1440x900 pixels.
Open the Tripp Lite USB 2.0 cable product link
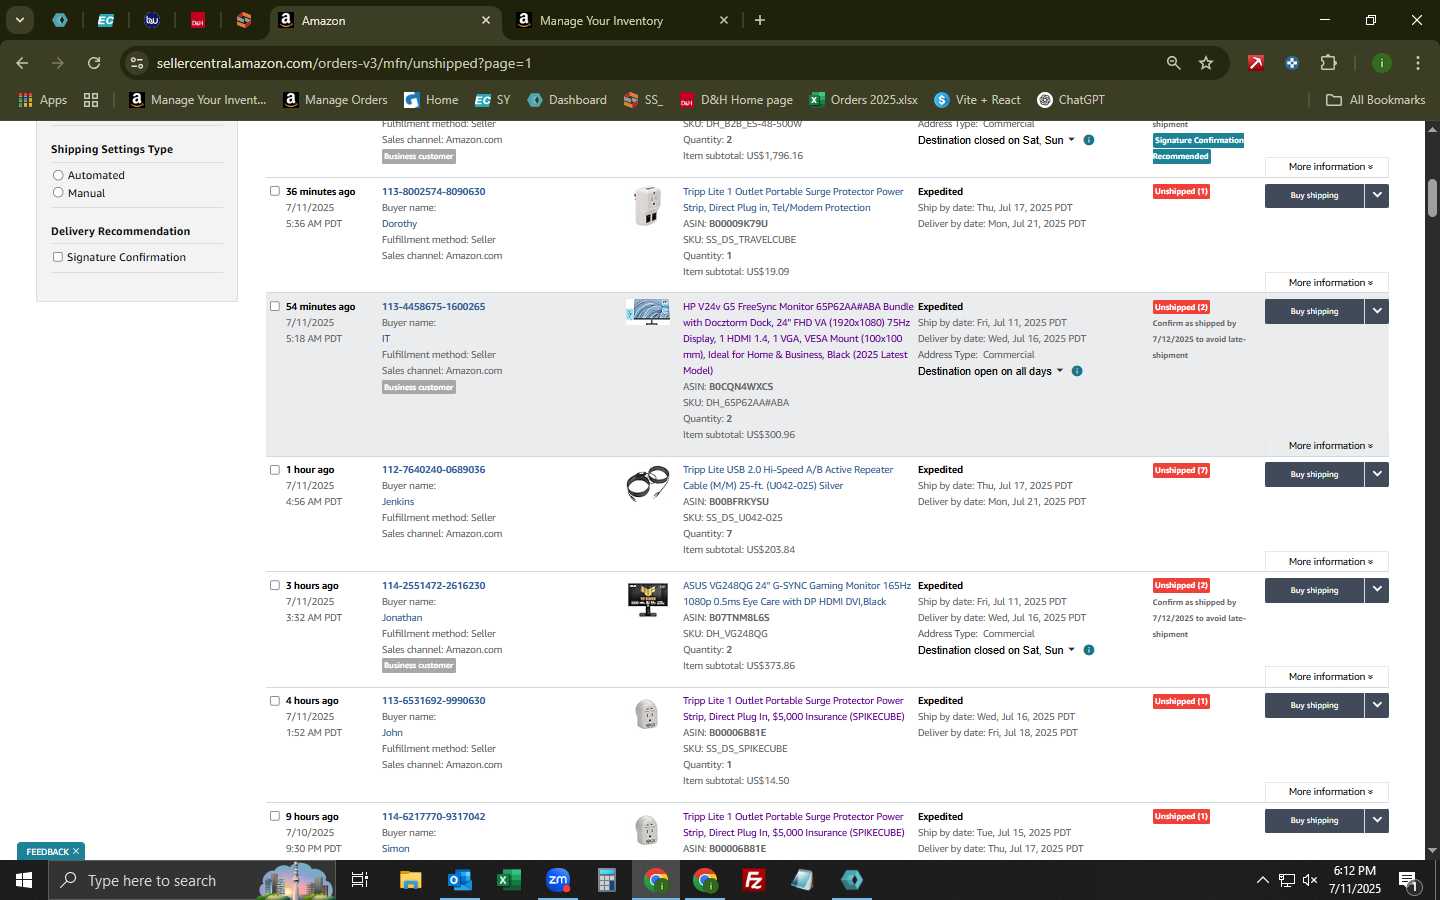pyautogui.click(x=788, y=477)
